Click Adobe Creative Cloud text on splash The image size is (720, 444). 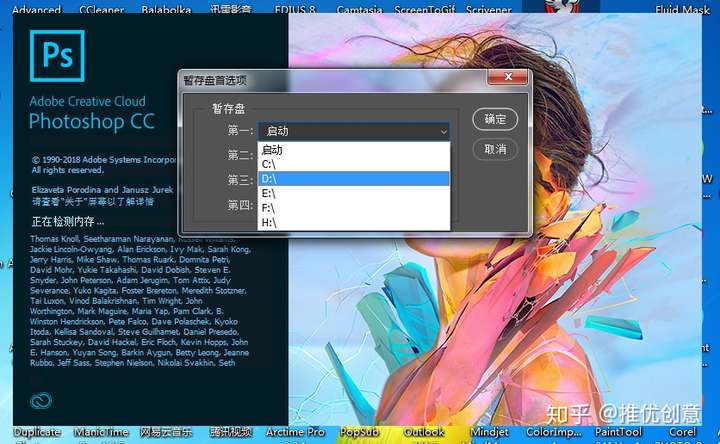pyautogui.click(x=87, y=101)
